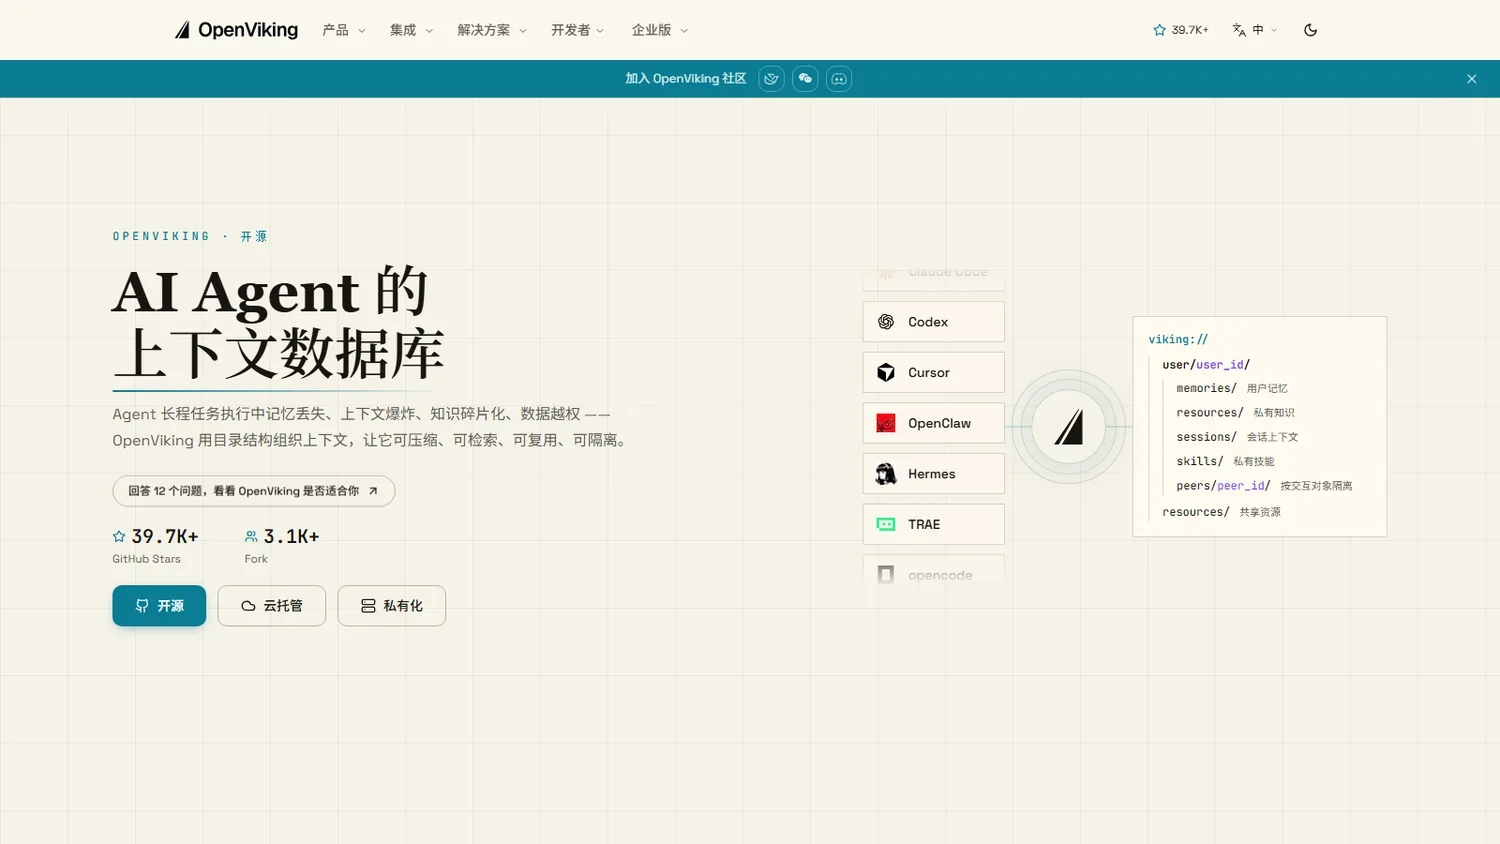Select the Codex integration card
1500x844 pixels.
tap(934, 322)
